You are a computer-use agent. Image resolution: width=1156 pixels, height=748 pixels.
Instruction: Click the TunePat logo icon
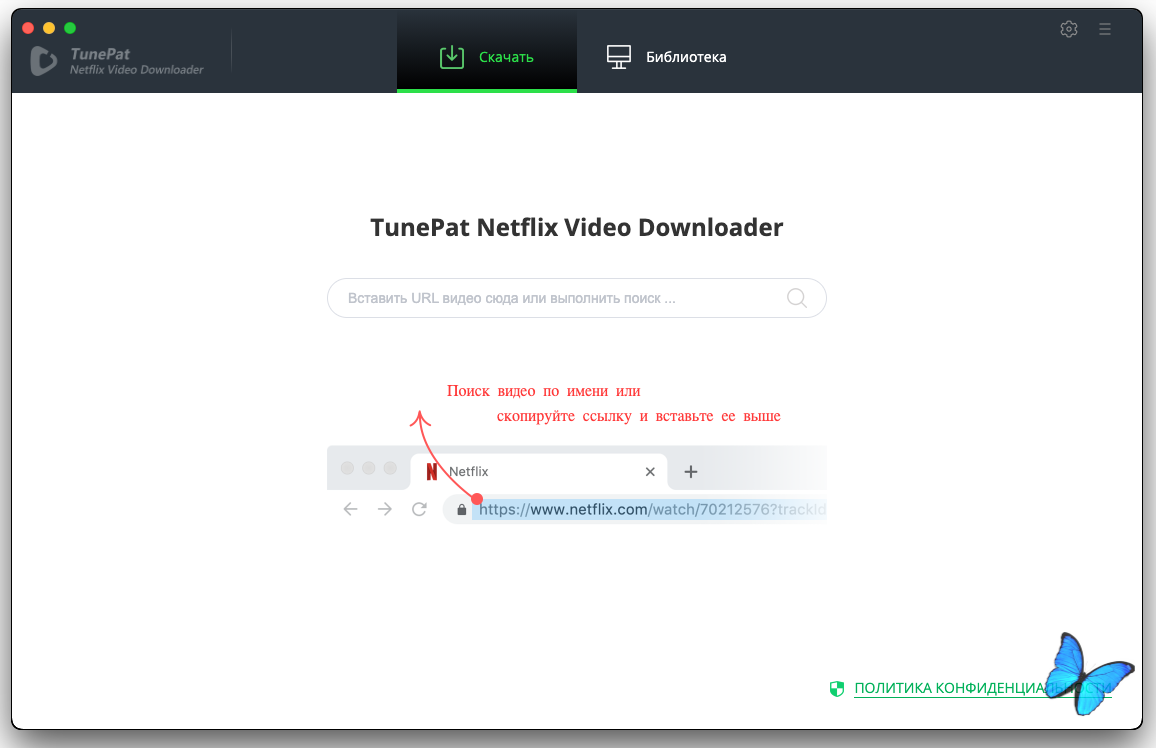[44, 61]
